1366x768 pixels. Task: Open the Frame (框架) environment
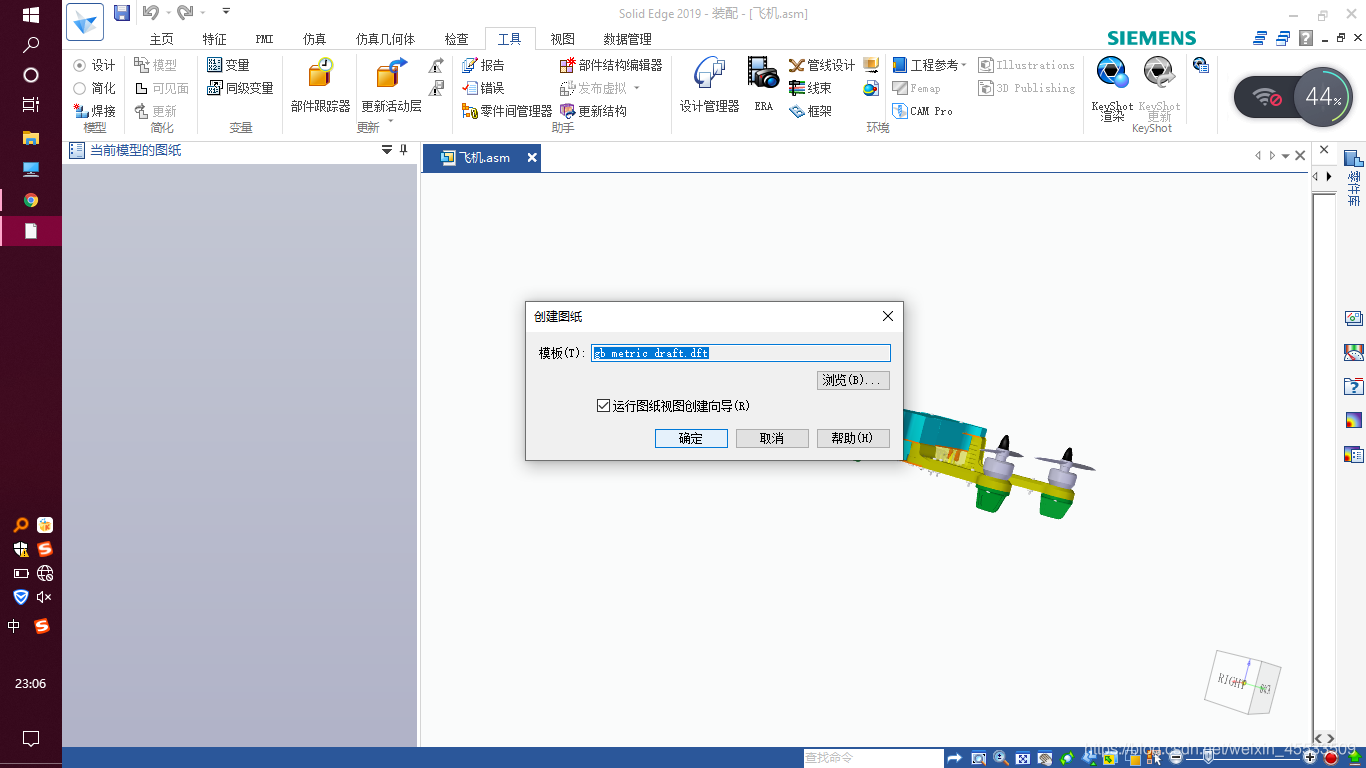(811, 111)
